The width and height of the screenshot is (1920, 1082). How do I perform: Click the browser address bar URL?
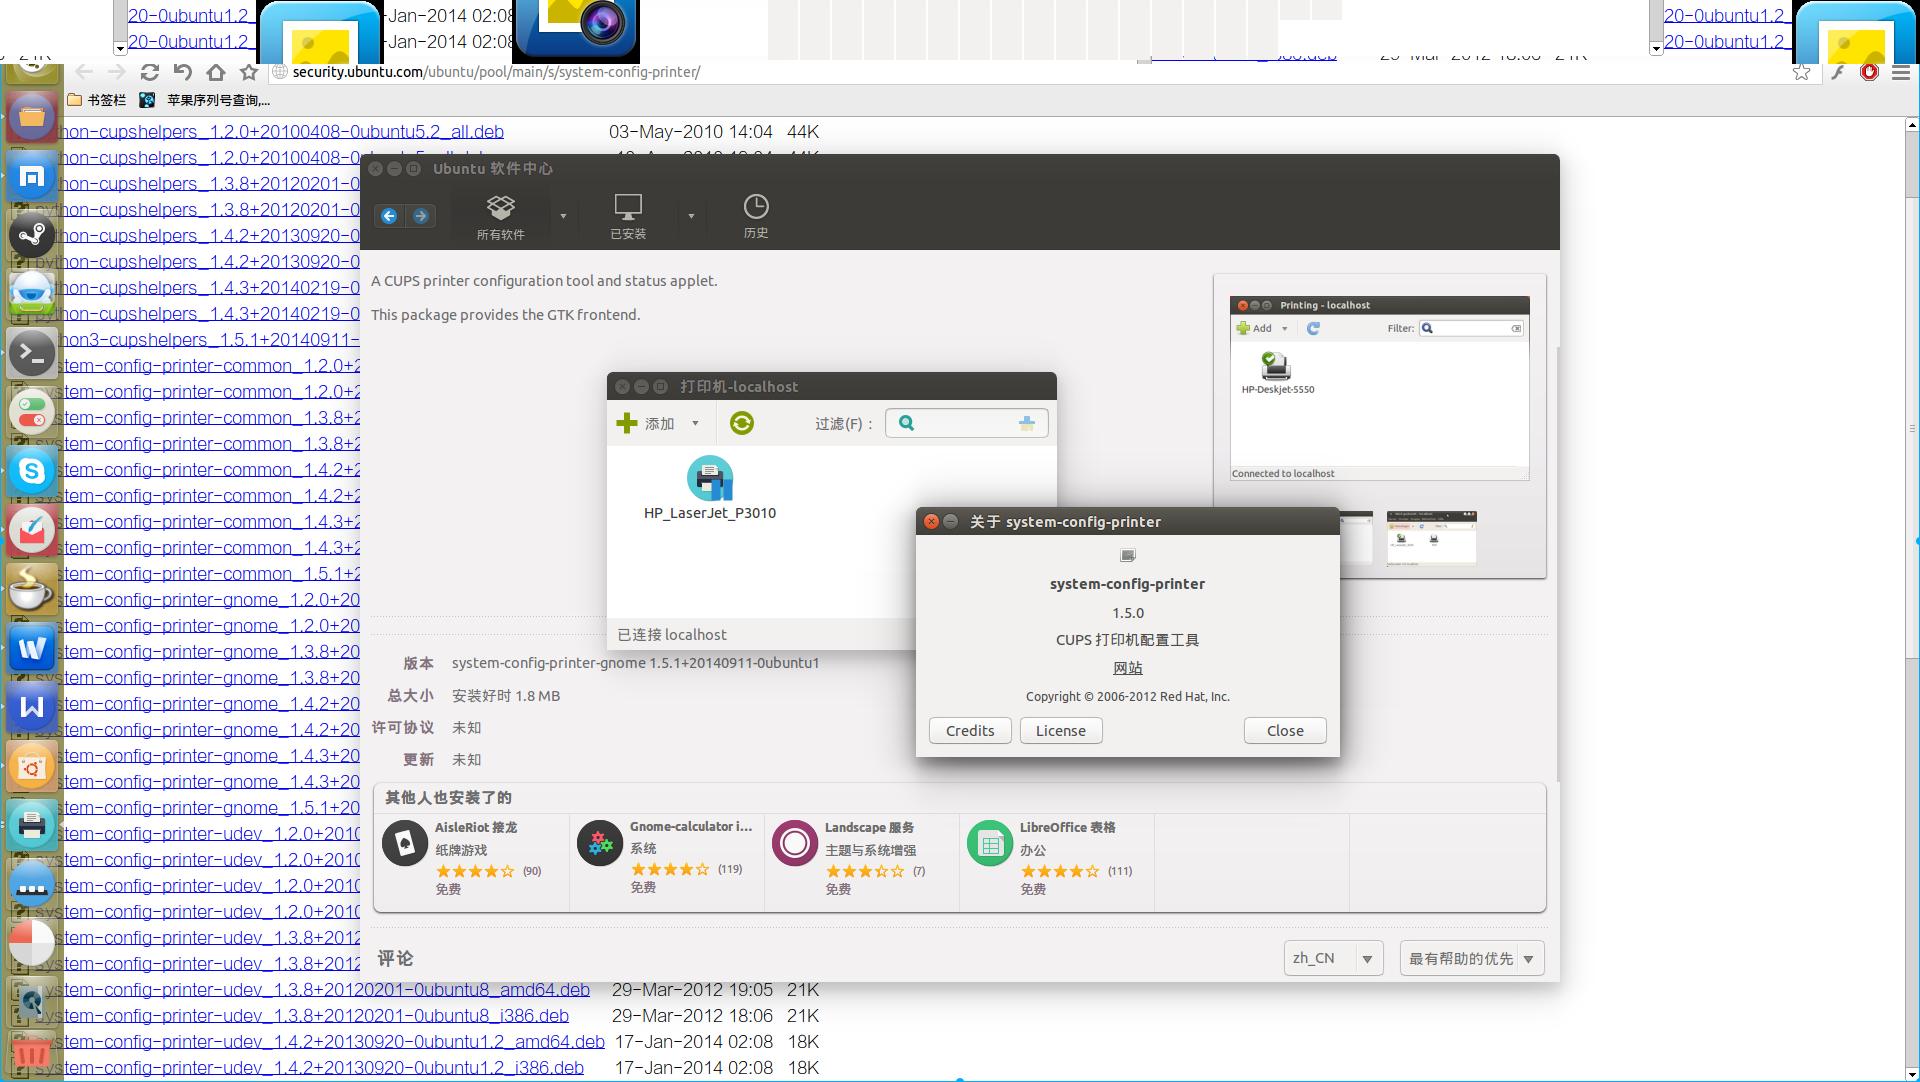pos(496,72)
